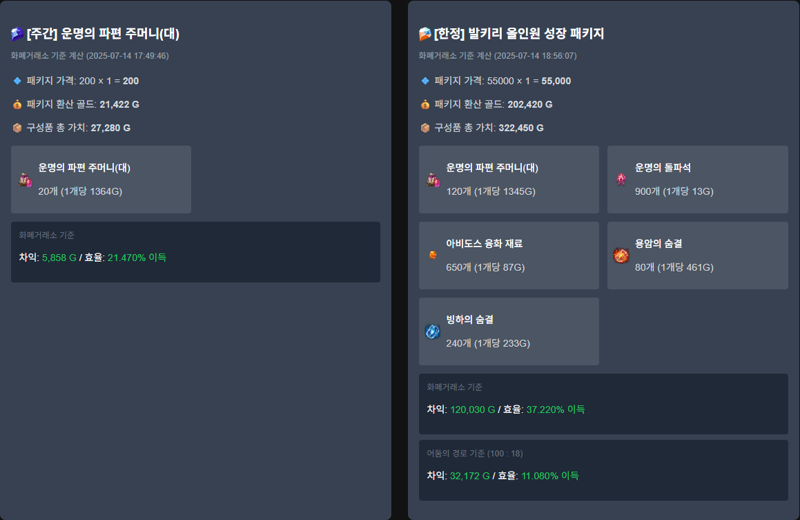
Task: Click the Valkyrie package icon in title
Action: click(x=425, y=34)
